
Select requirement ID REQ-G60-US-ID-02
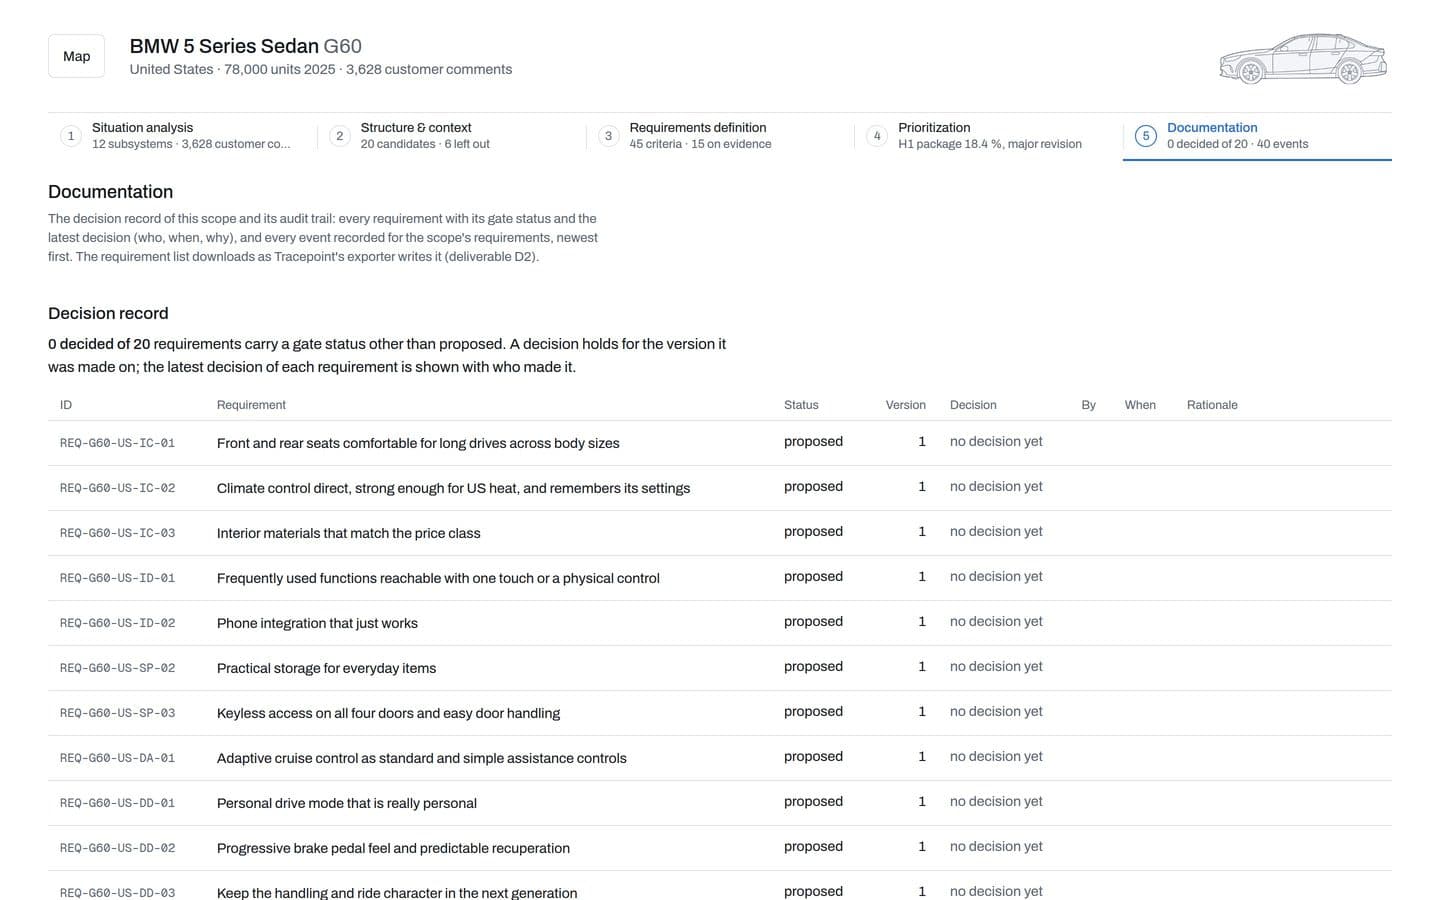point(117,623)
